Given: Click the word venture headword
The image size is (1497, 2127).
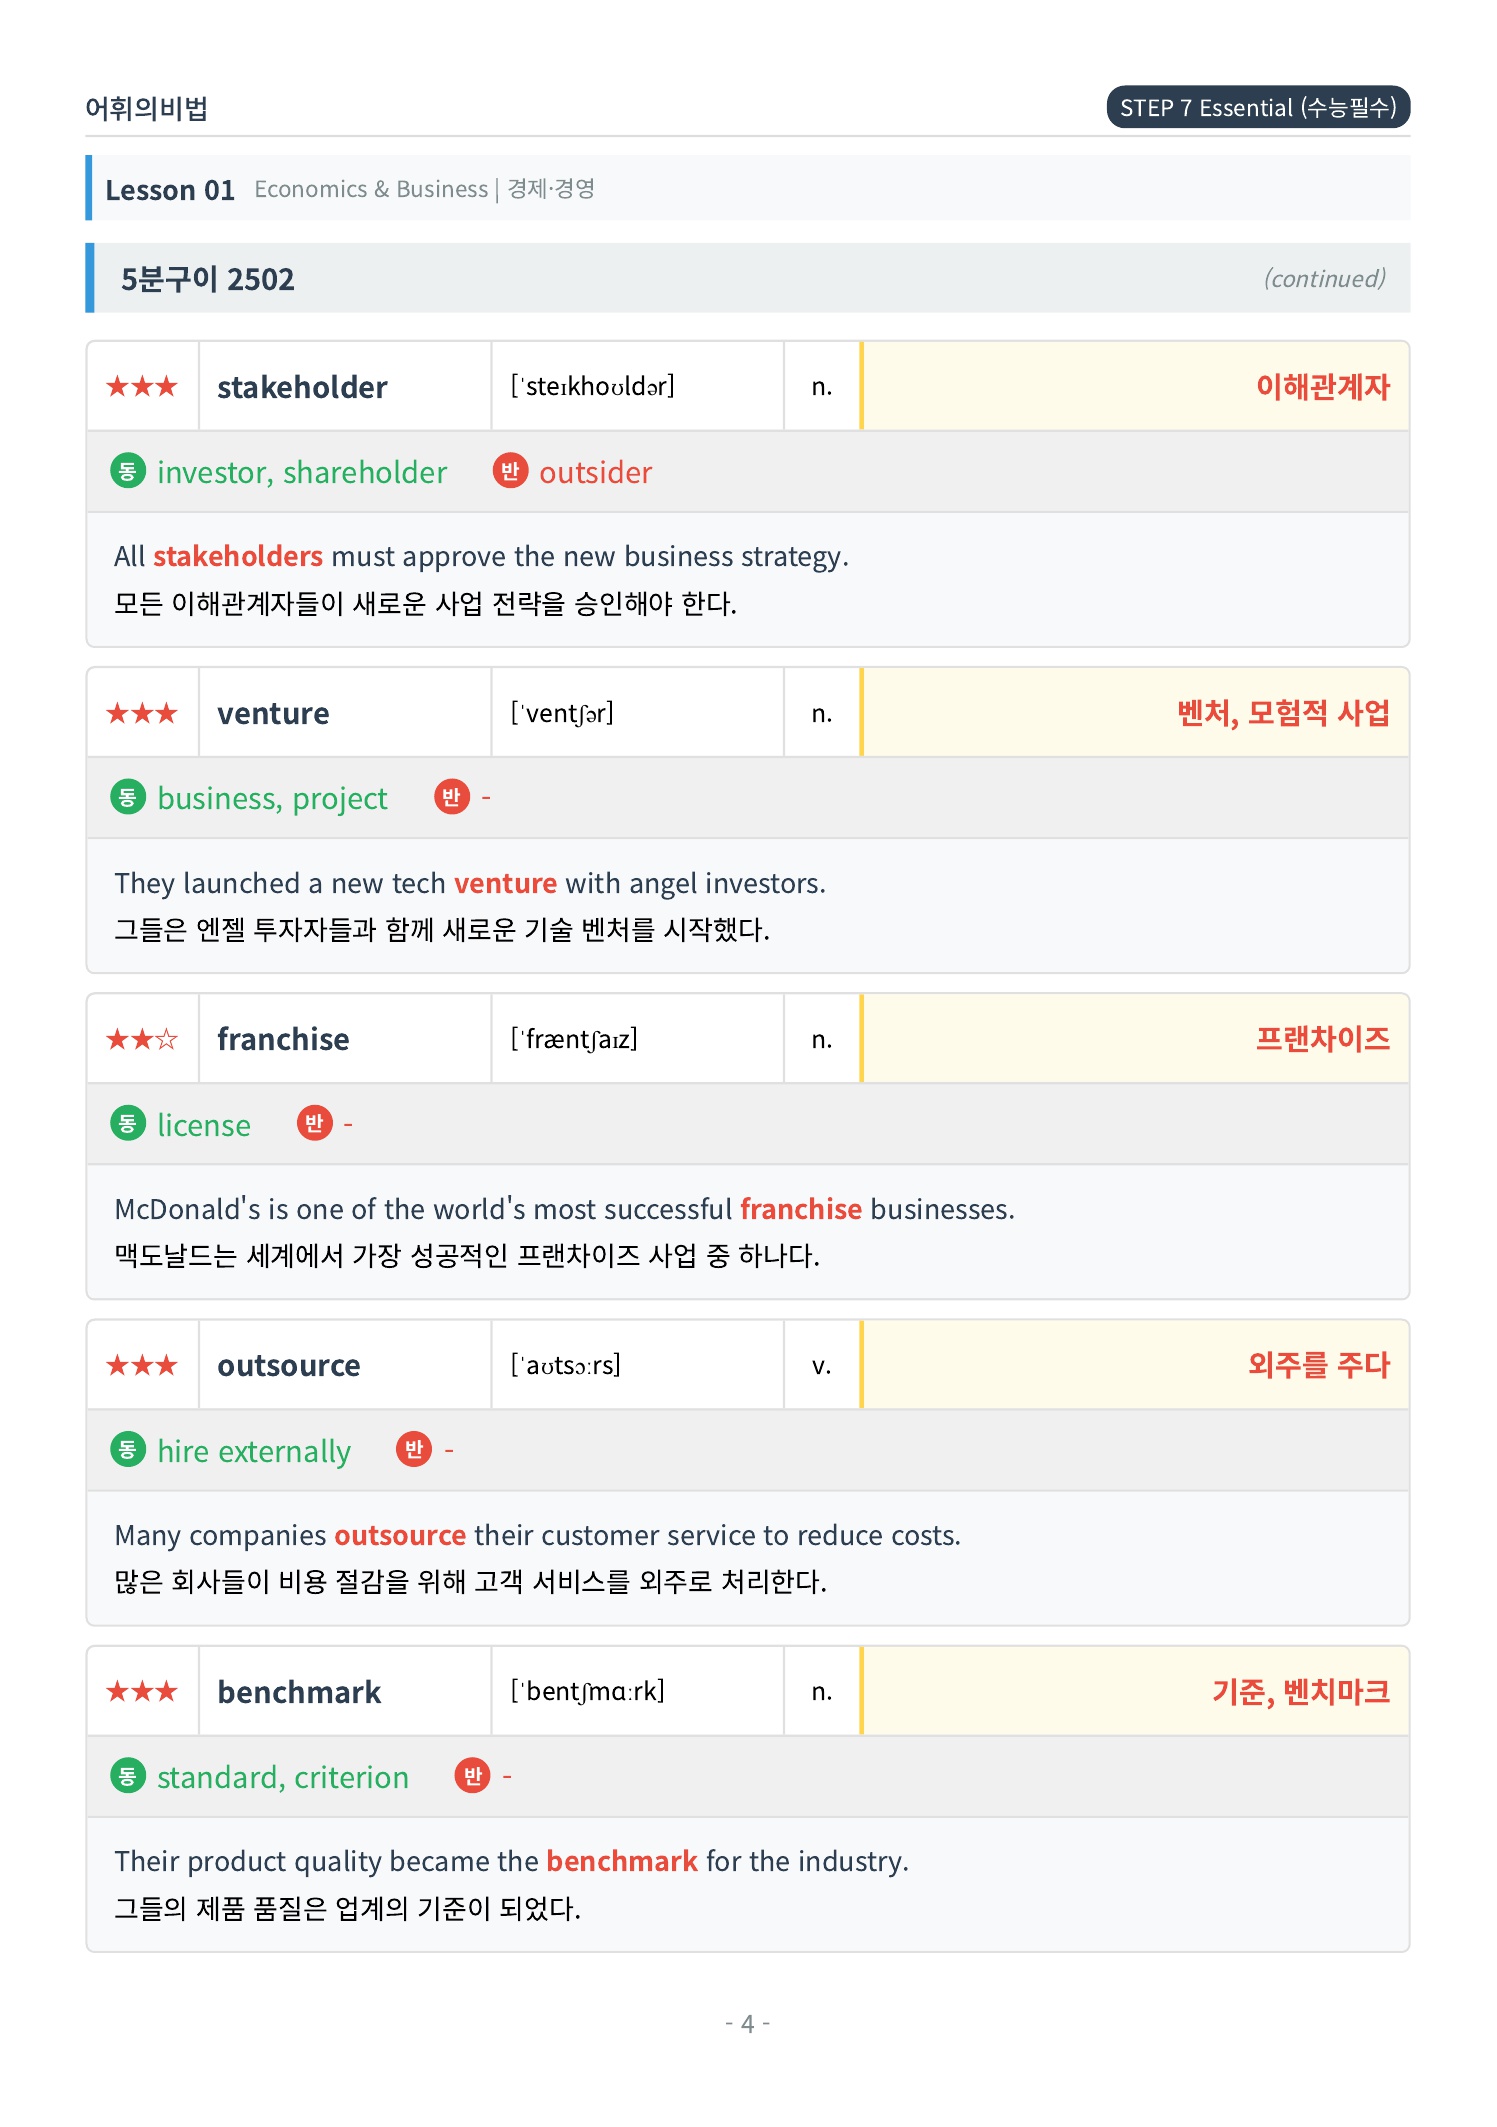Looking at the screenshot, I should coord(273,713).
